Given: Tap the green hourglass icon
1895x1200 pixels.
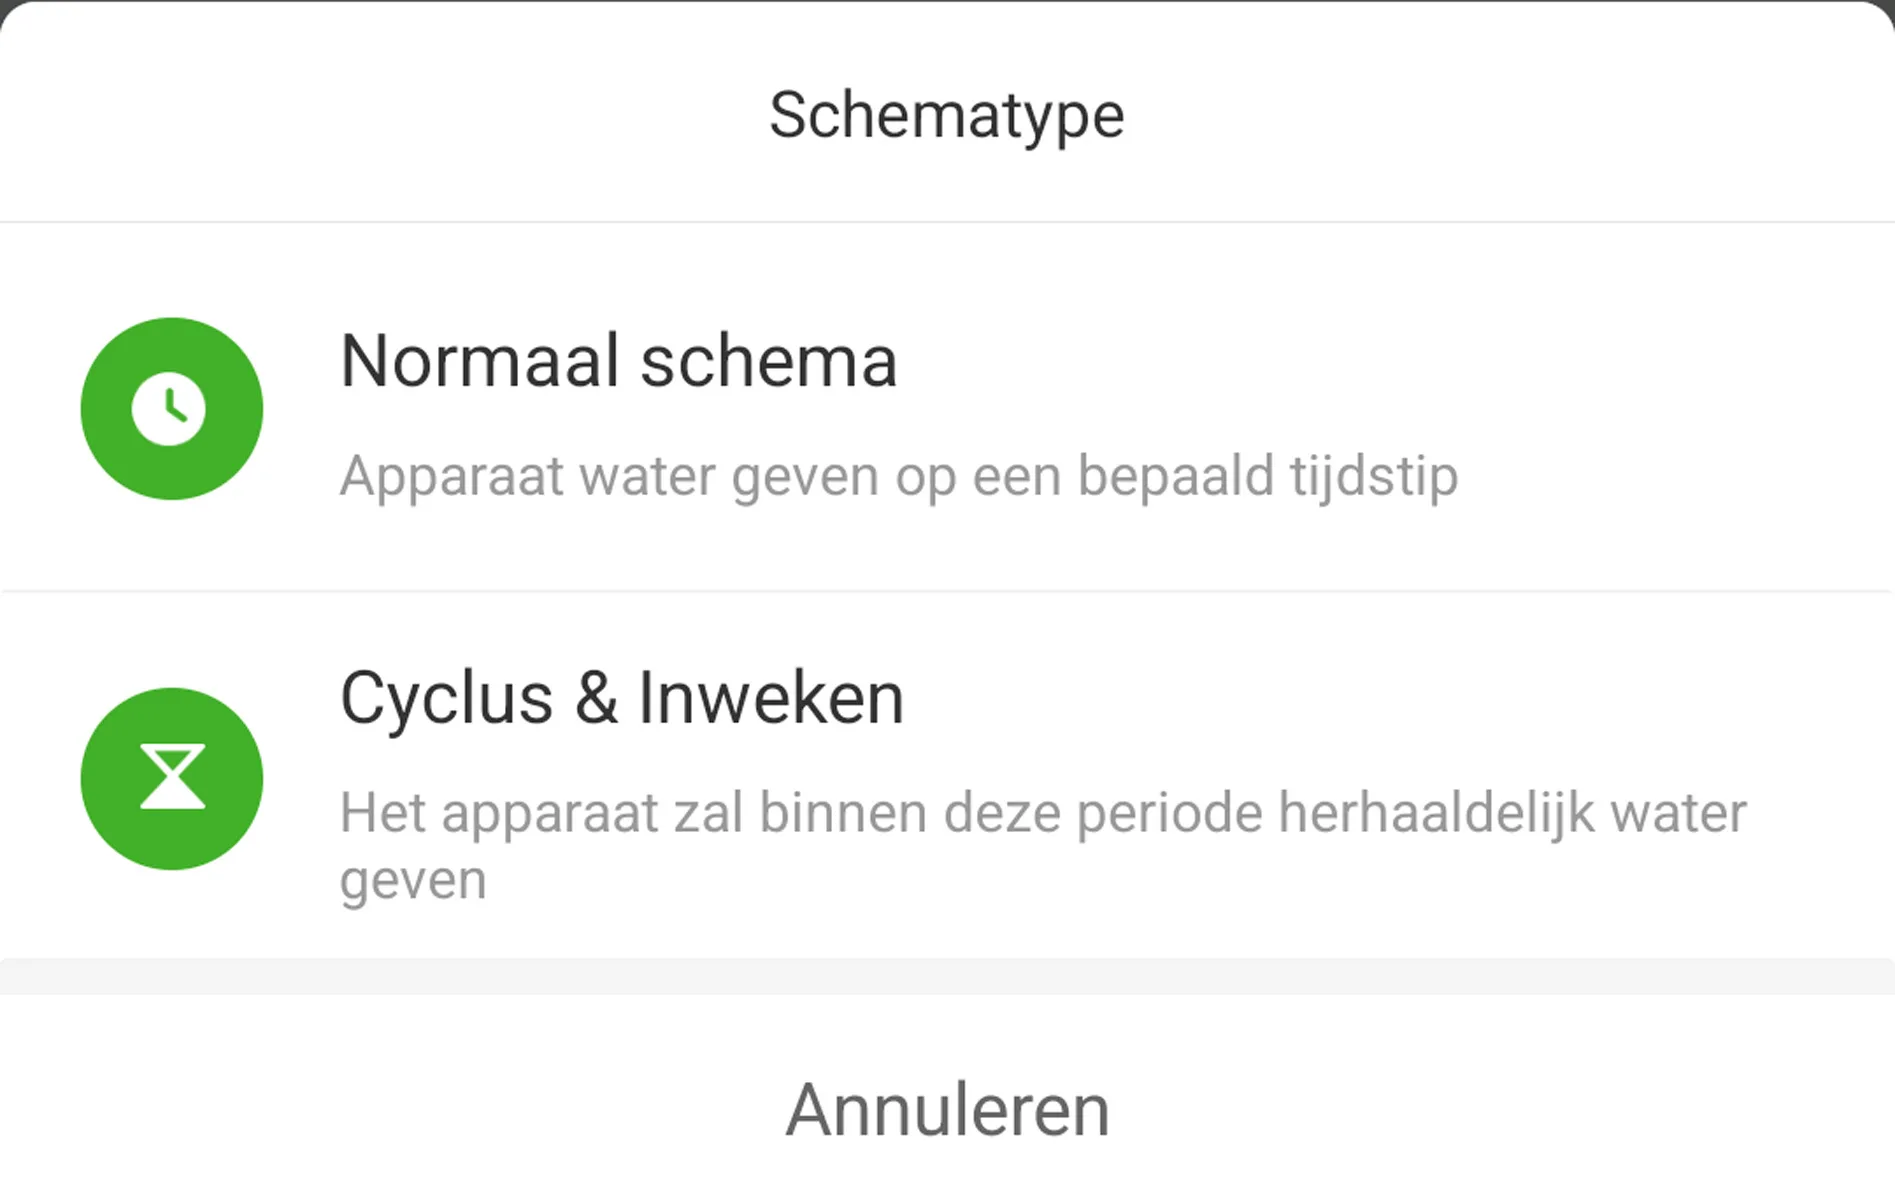Looking at the screenshot, I should (171, 778).
